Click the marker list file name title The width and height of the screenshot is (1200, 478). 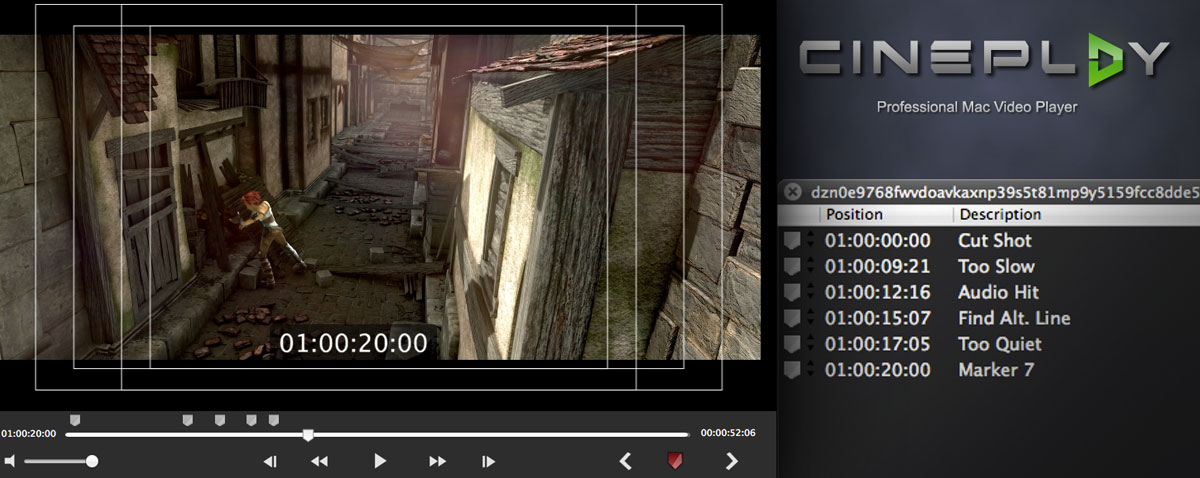click(1005, 191)
